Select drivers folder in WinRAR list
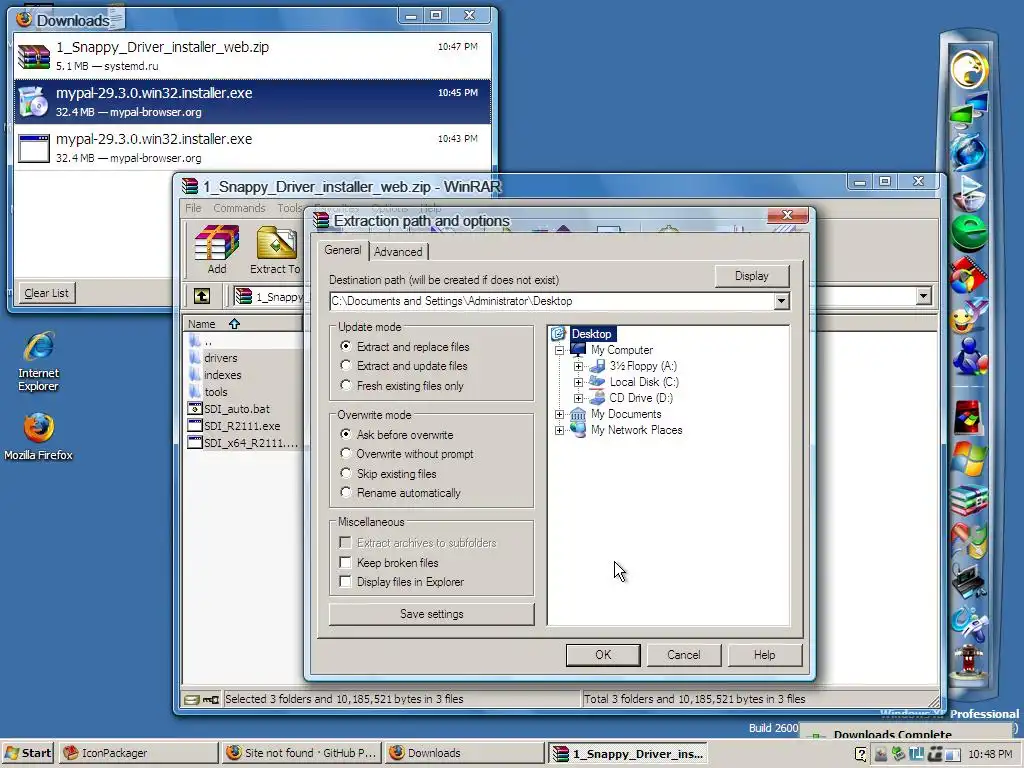Viewport: 1024px width, 768px height. 221,358
